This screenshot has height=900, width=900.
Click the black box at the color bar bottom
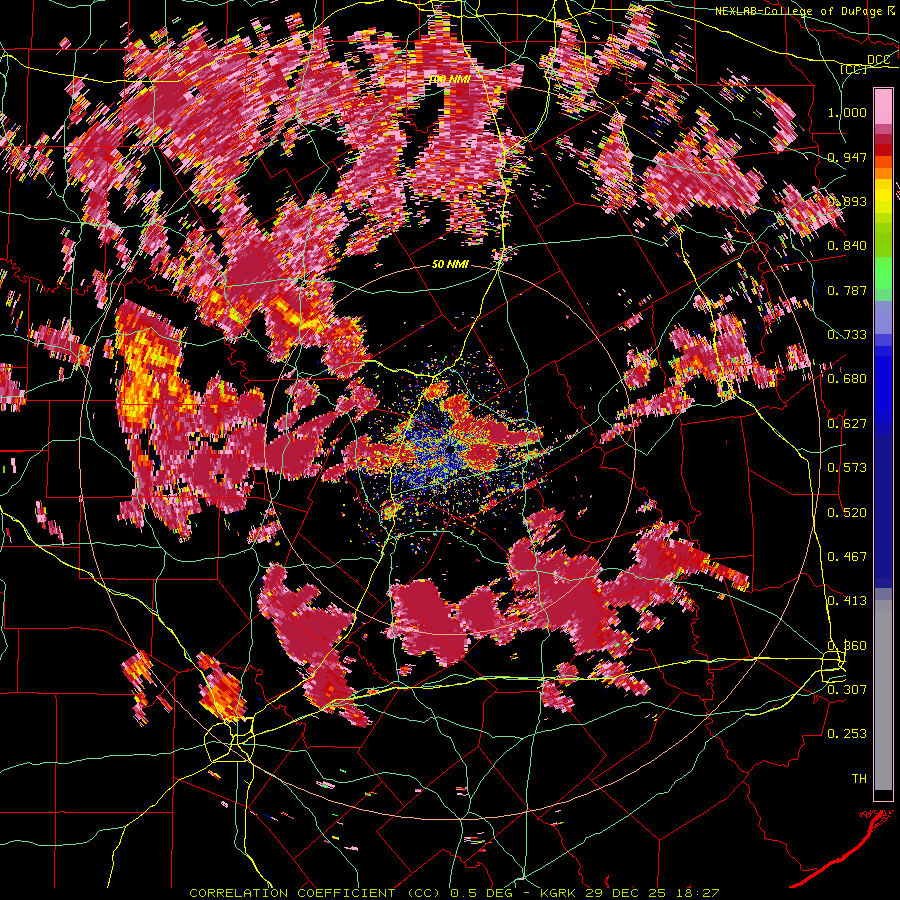(x=883, y=796)
